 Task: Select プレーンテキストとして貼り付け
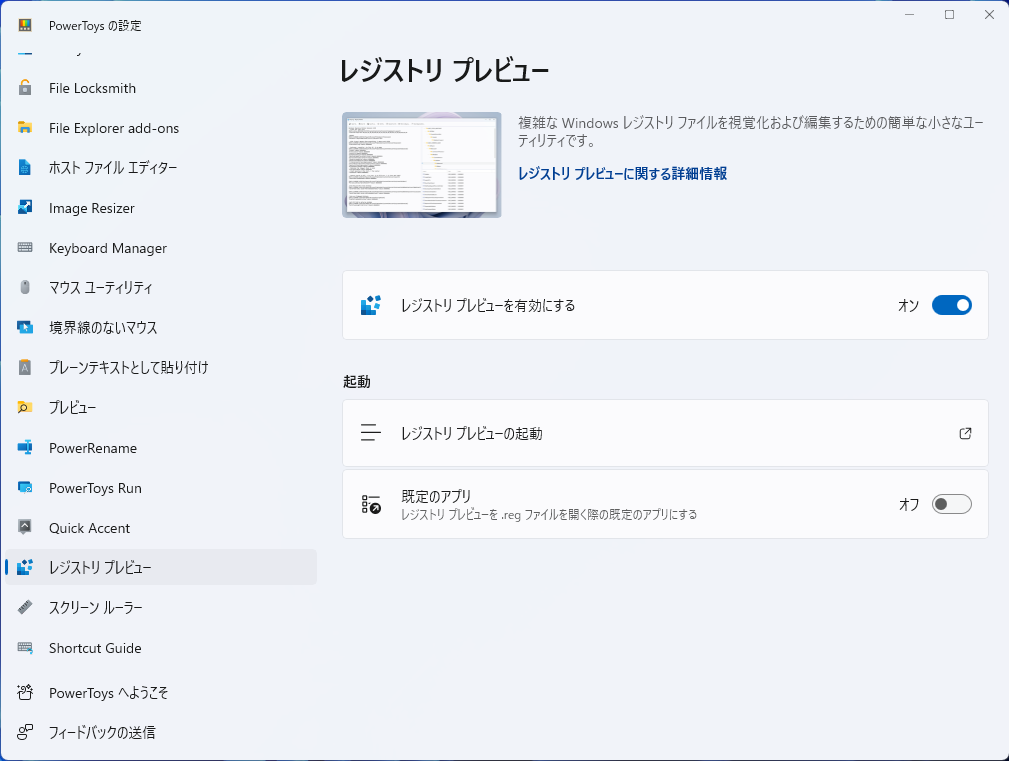pos(128,368)
